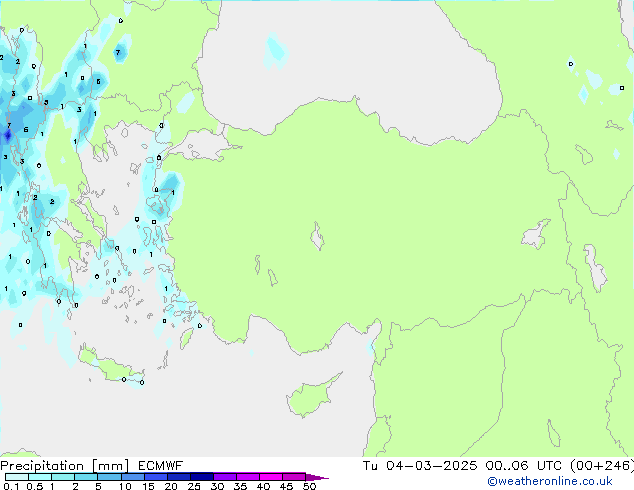The image size is (634, 490).
Task: Click the legend label '35'
Action: pyautogui.click(x=240, y=486)
